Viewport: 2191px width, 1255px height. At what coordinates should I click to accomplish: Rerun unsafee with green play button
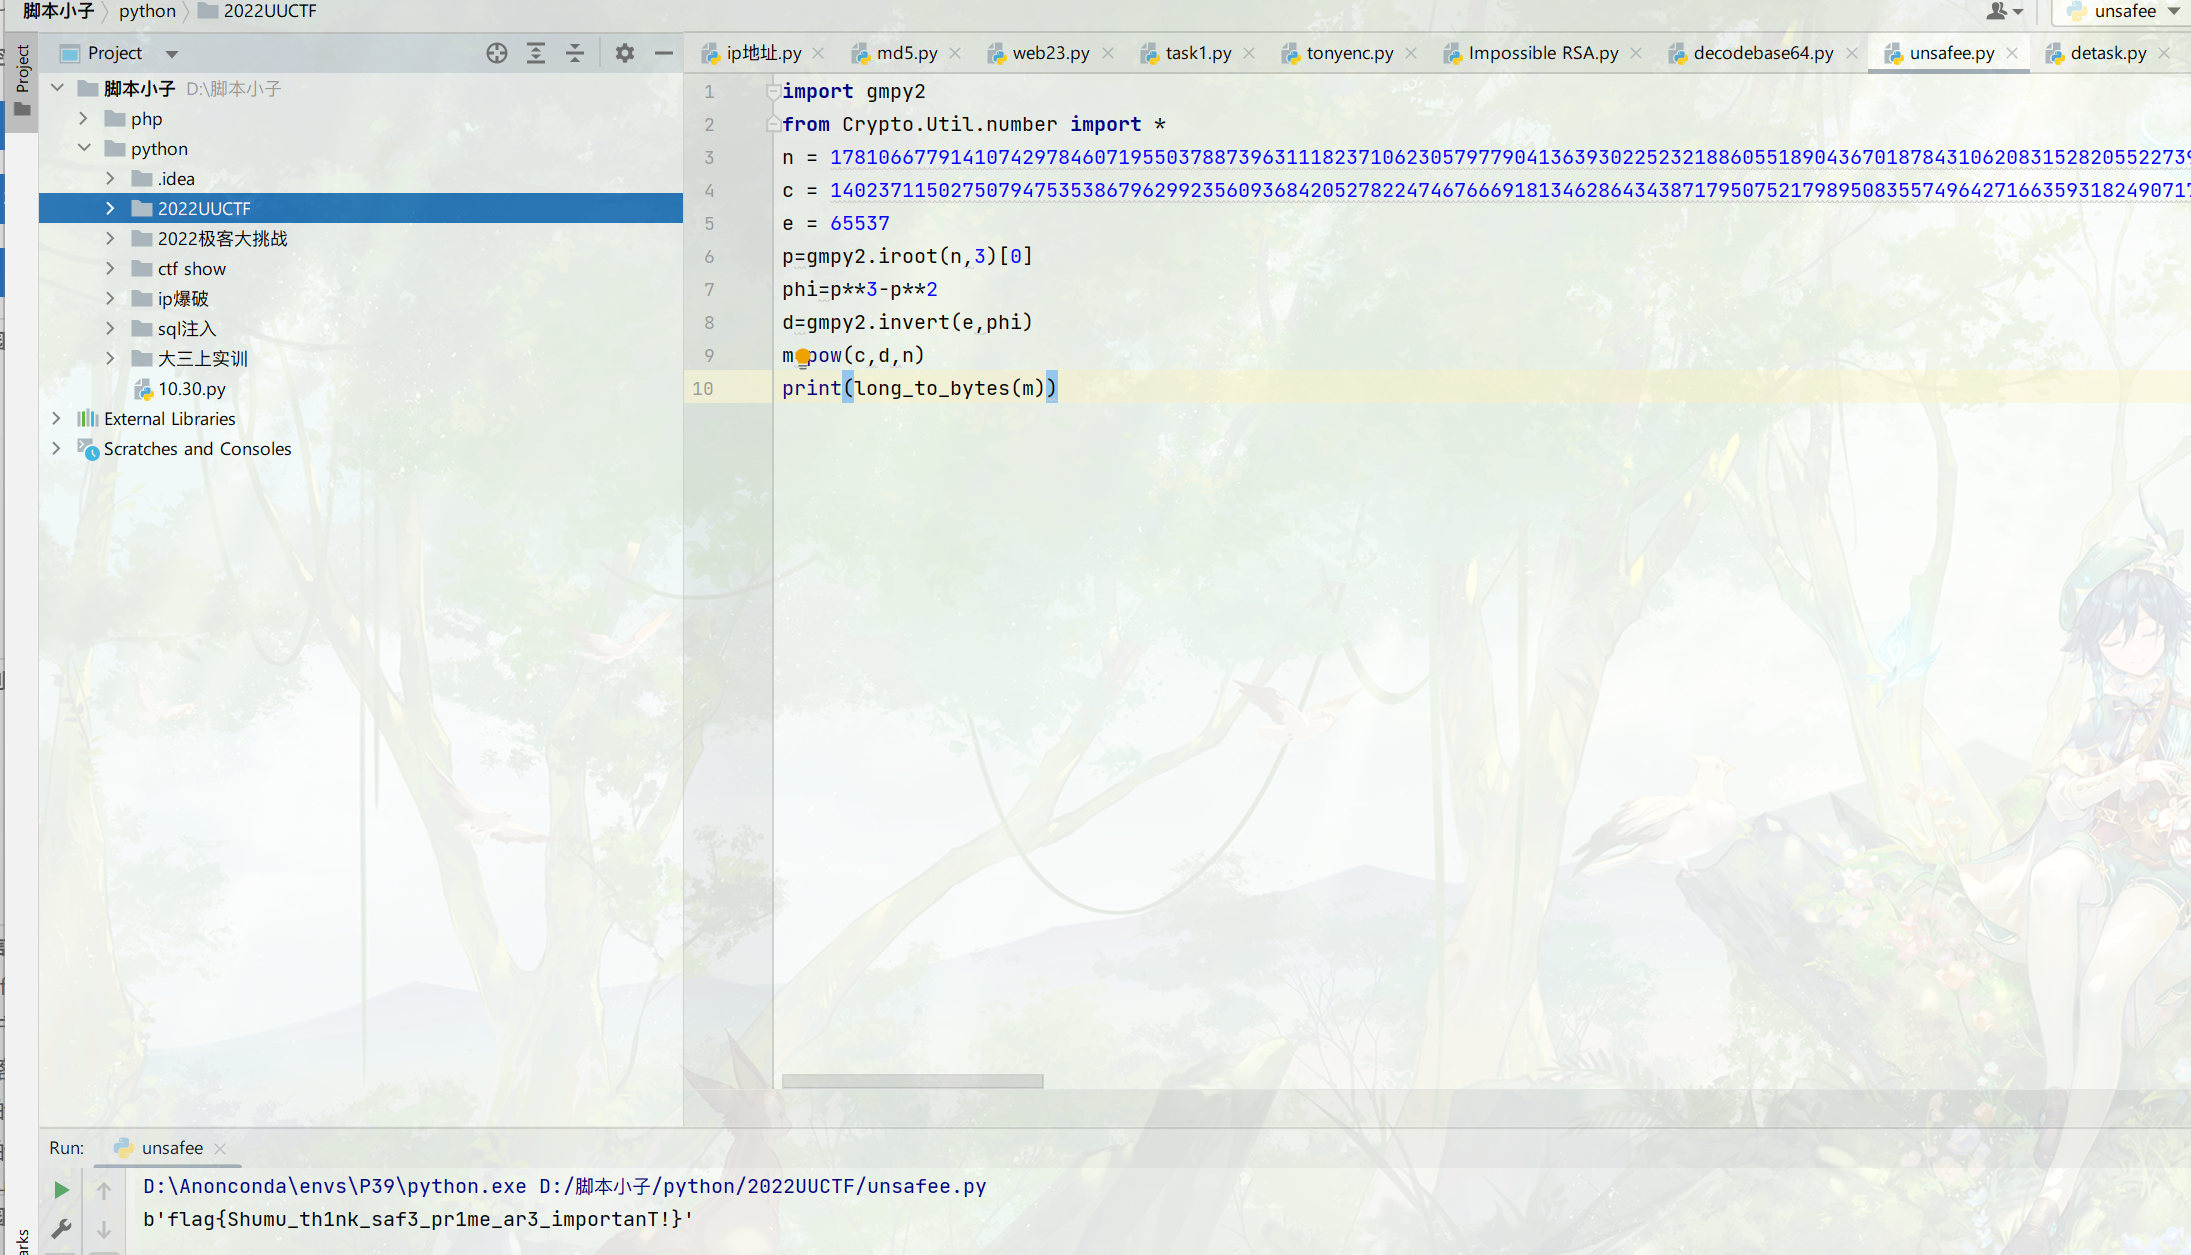click(61, 1189)
